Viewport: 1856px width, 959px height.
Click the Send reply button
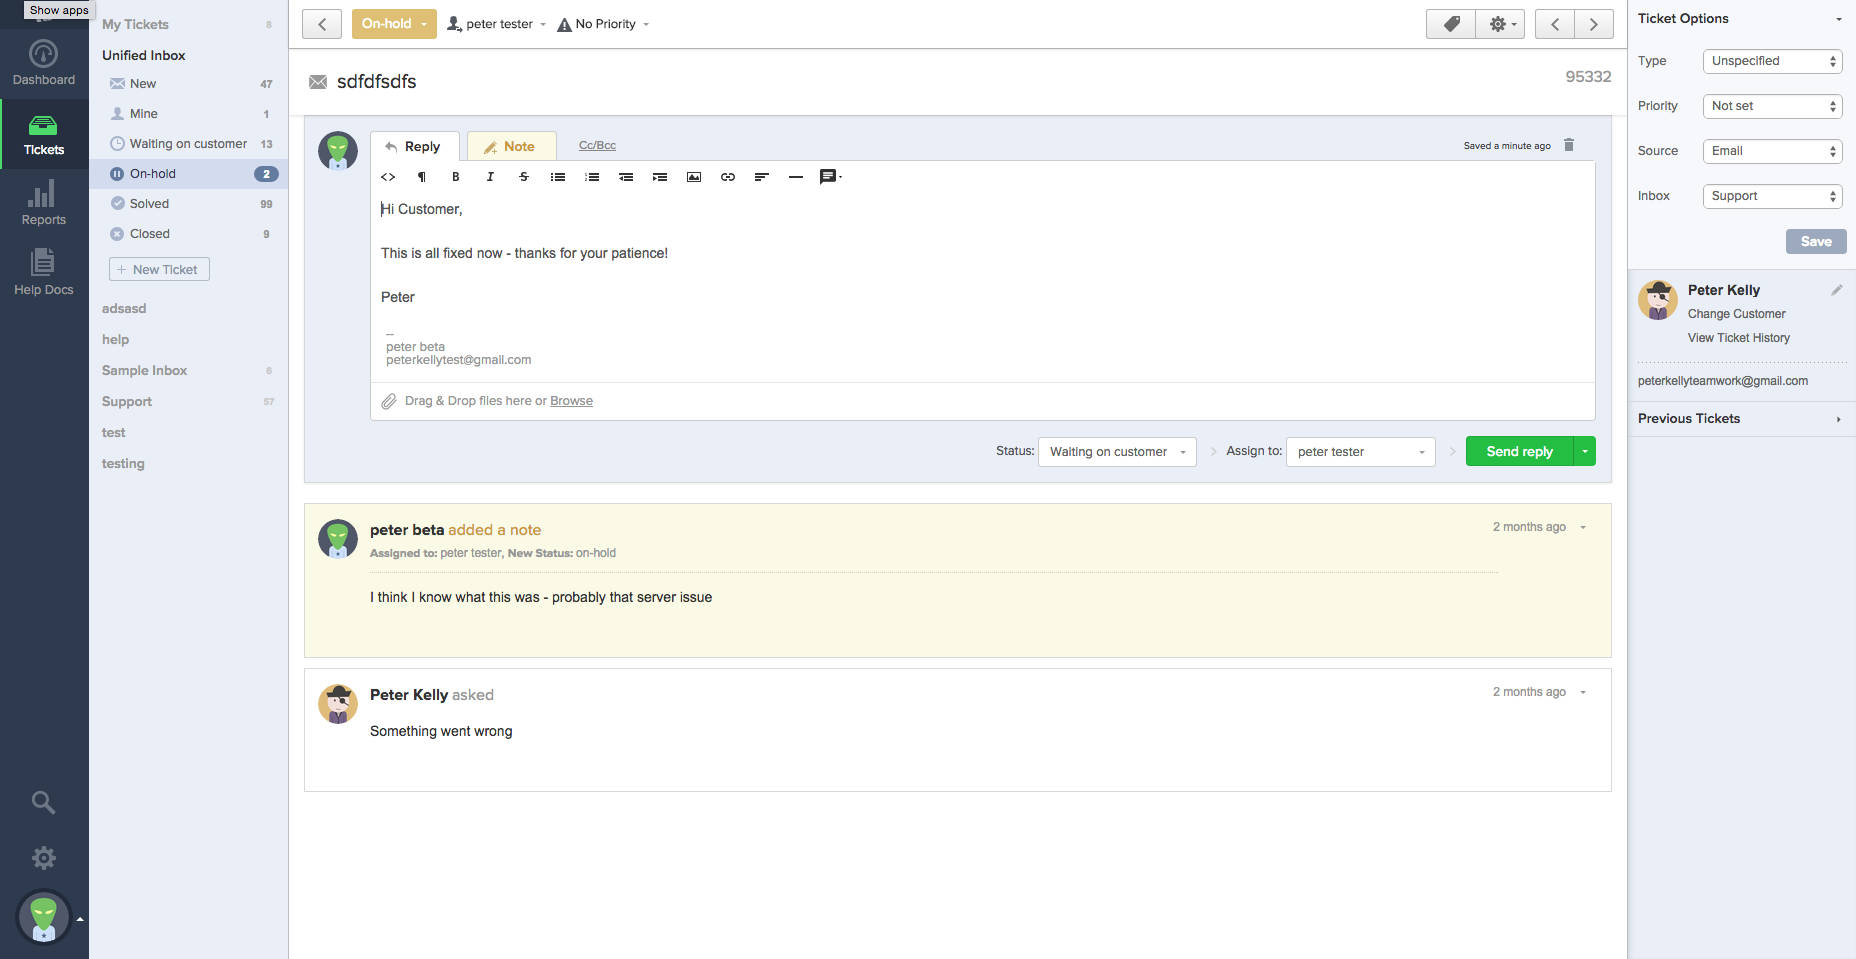pos(1519,452)
